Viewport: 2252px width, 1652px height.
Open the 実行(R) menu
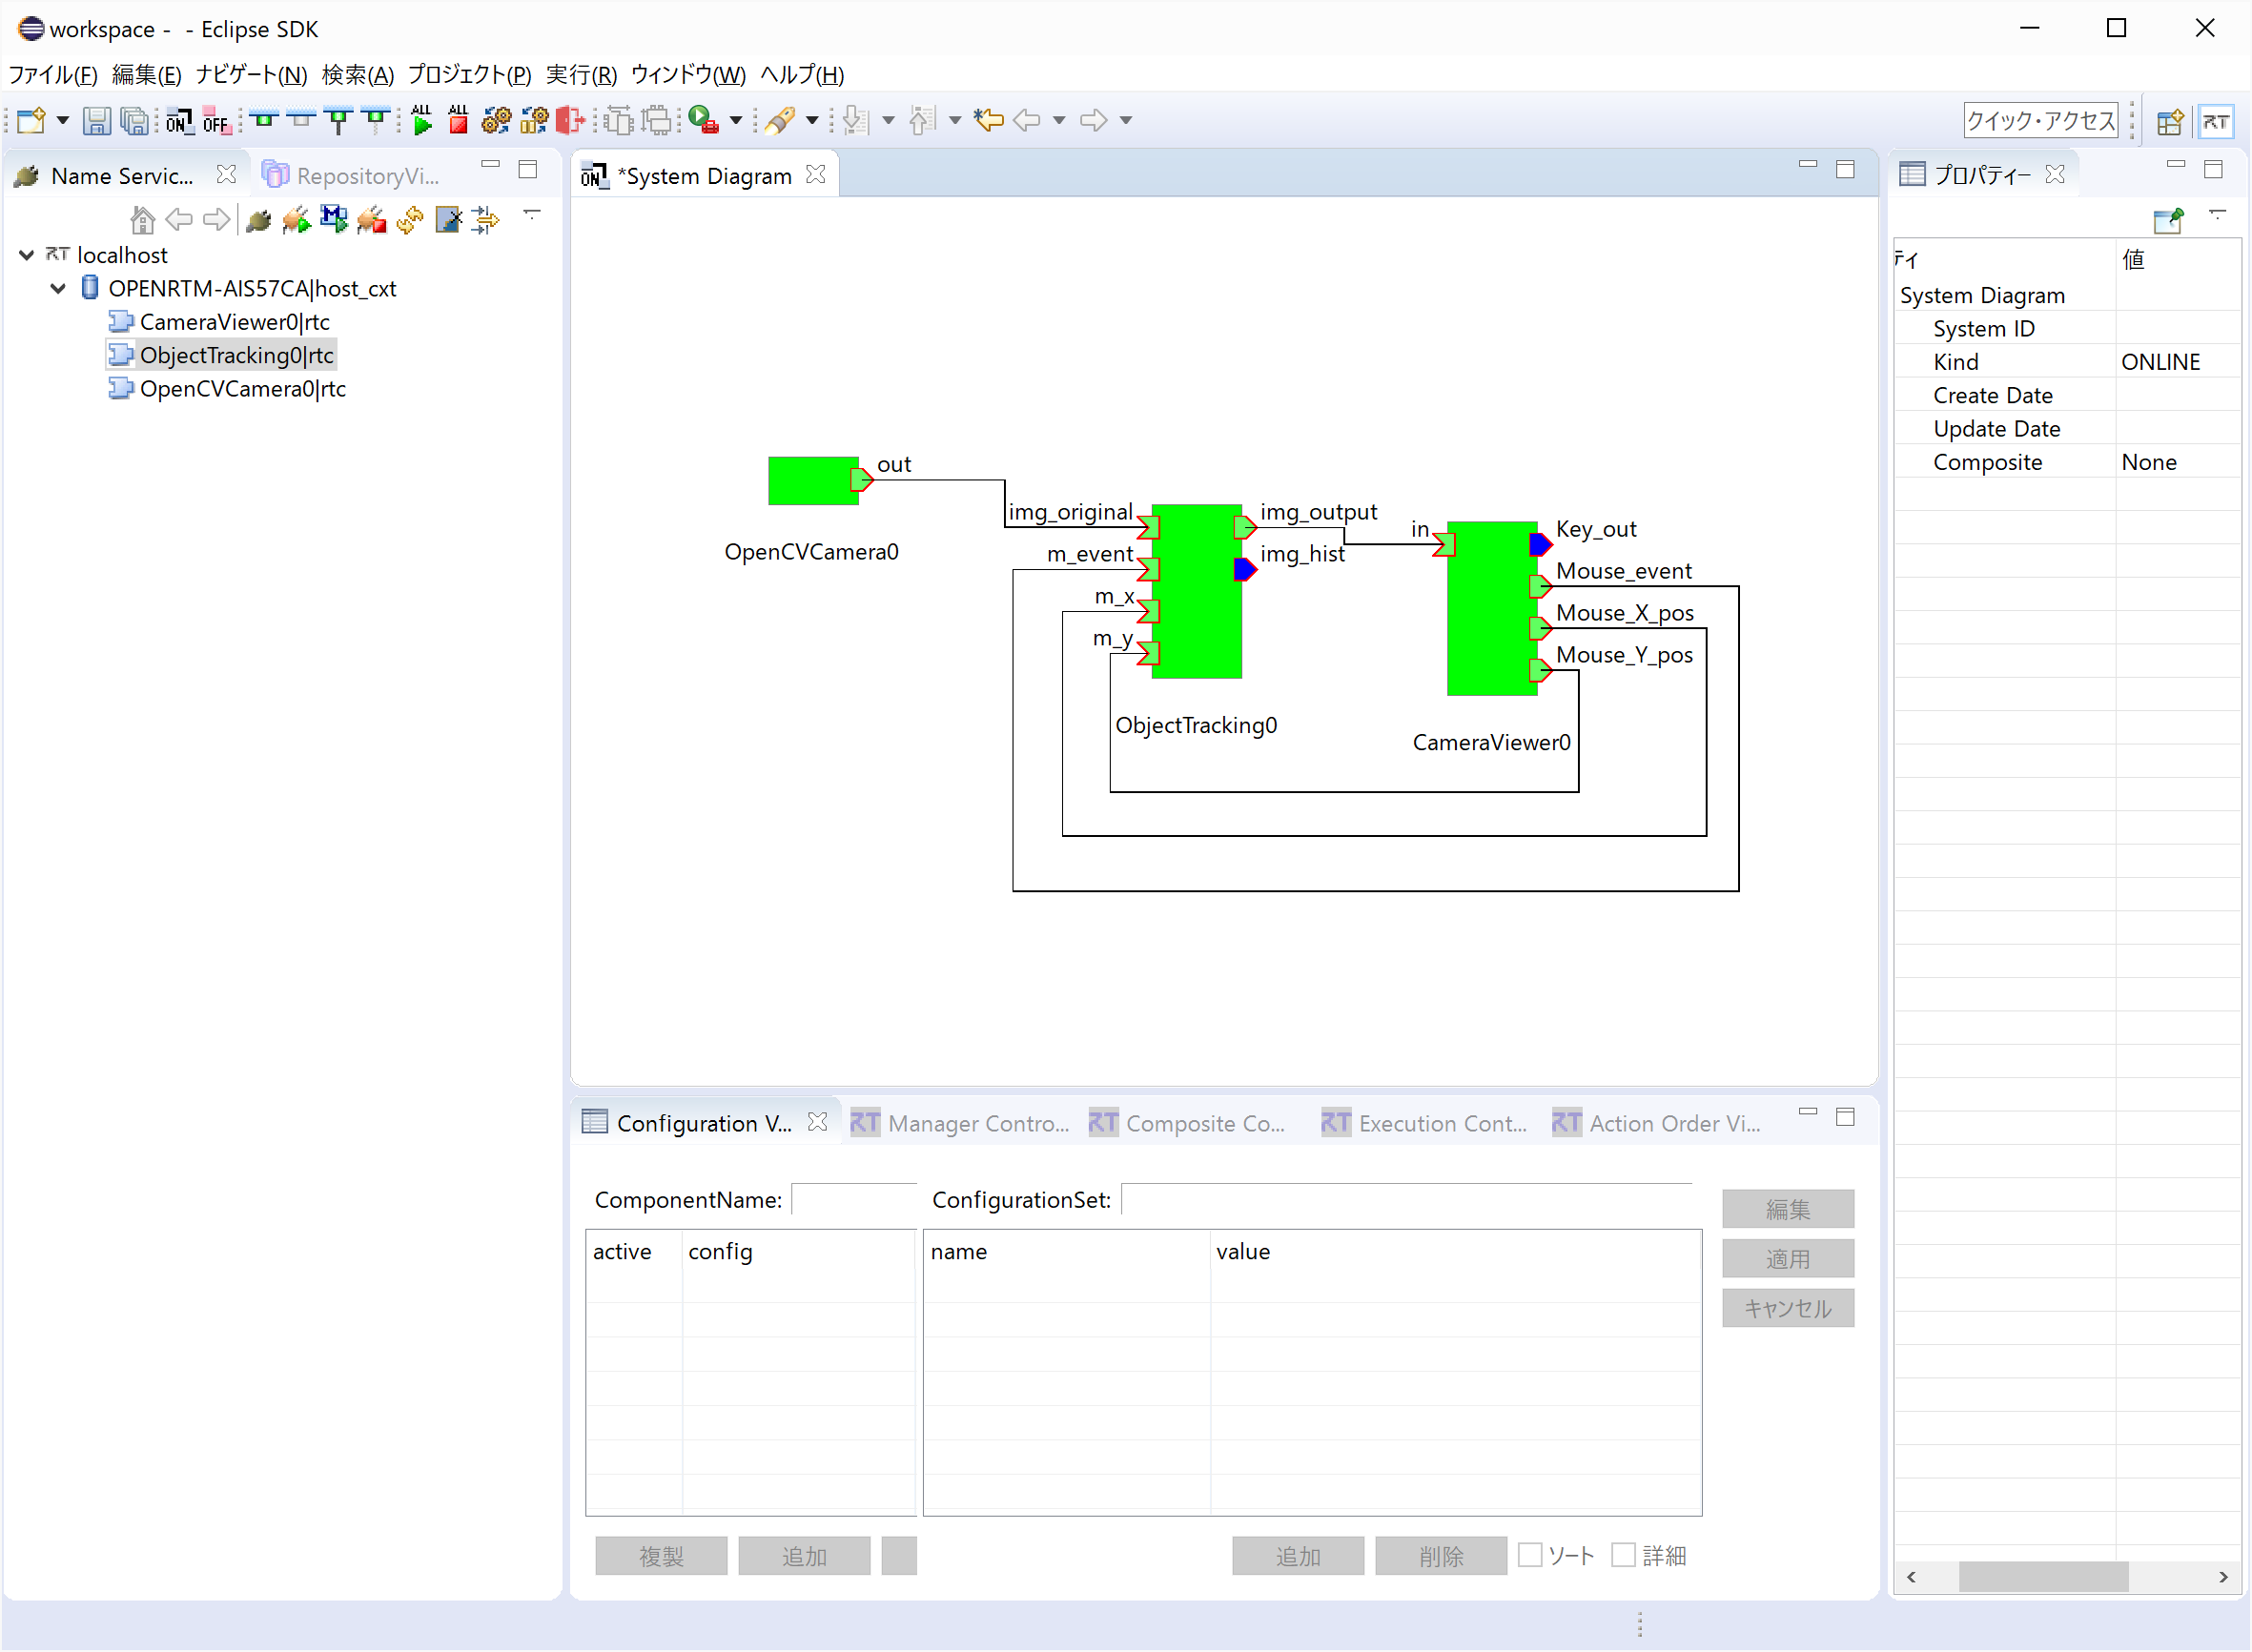pyautogui.click(x=581, y=75)
